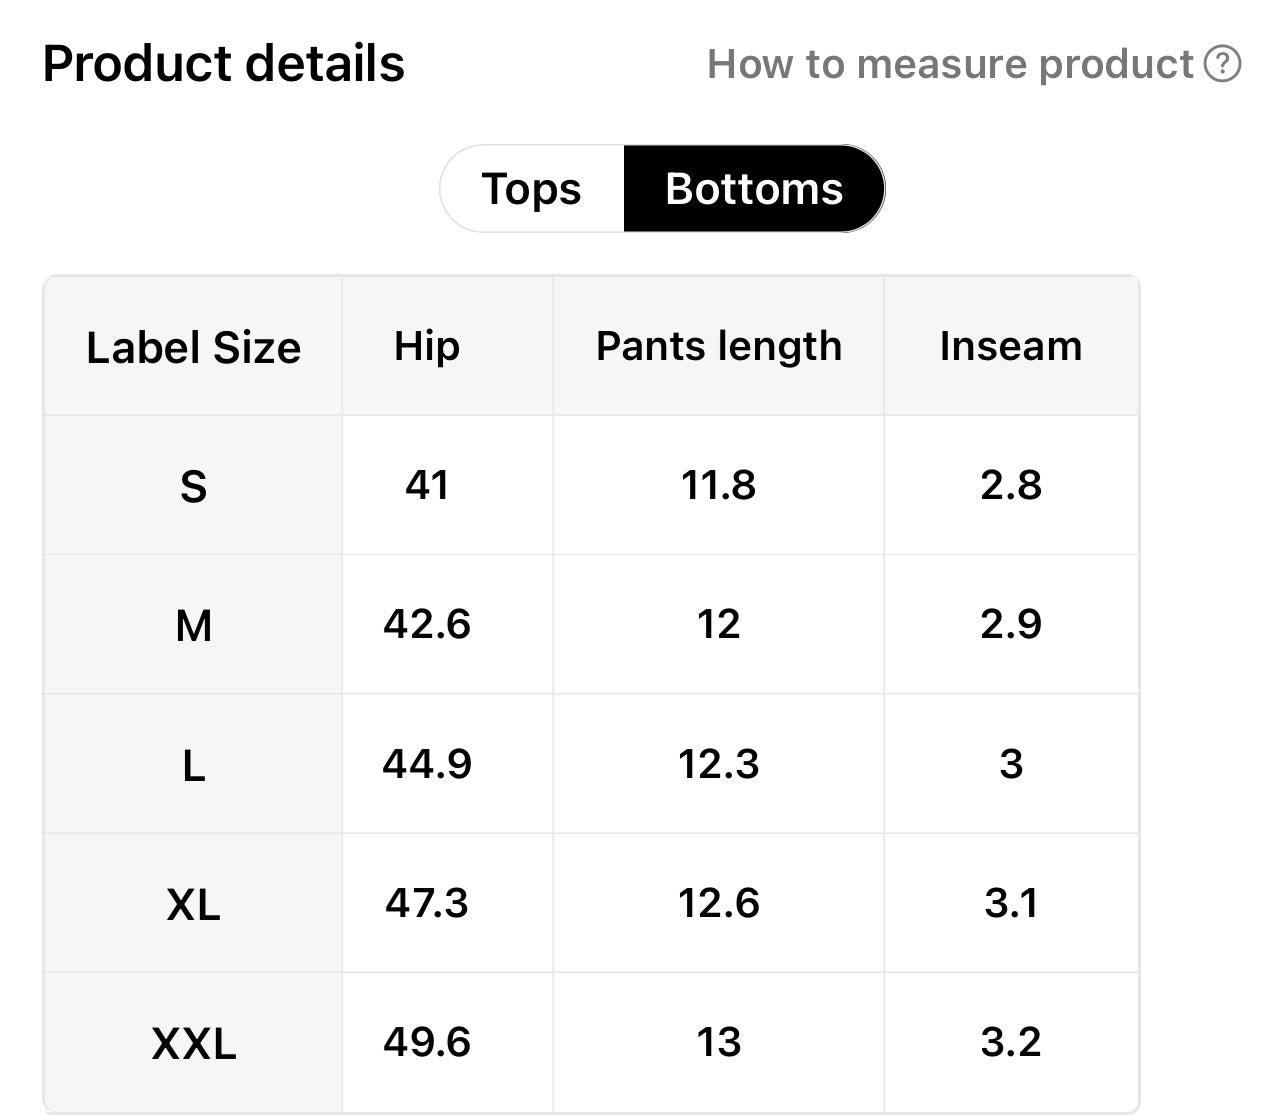Click the Label Size column header
Viewport: 1284px width, 1115px height.
[193, 347]
